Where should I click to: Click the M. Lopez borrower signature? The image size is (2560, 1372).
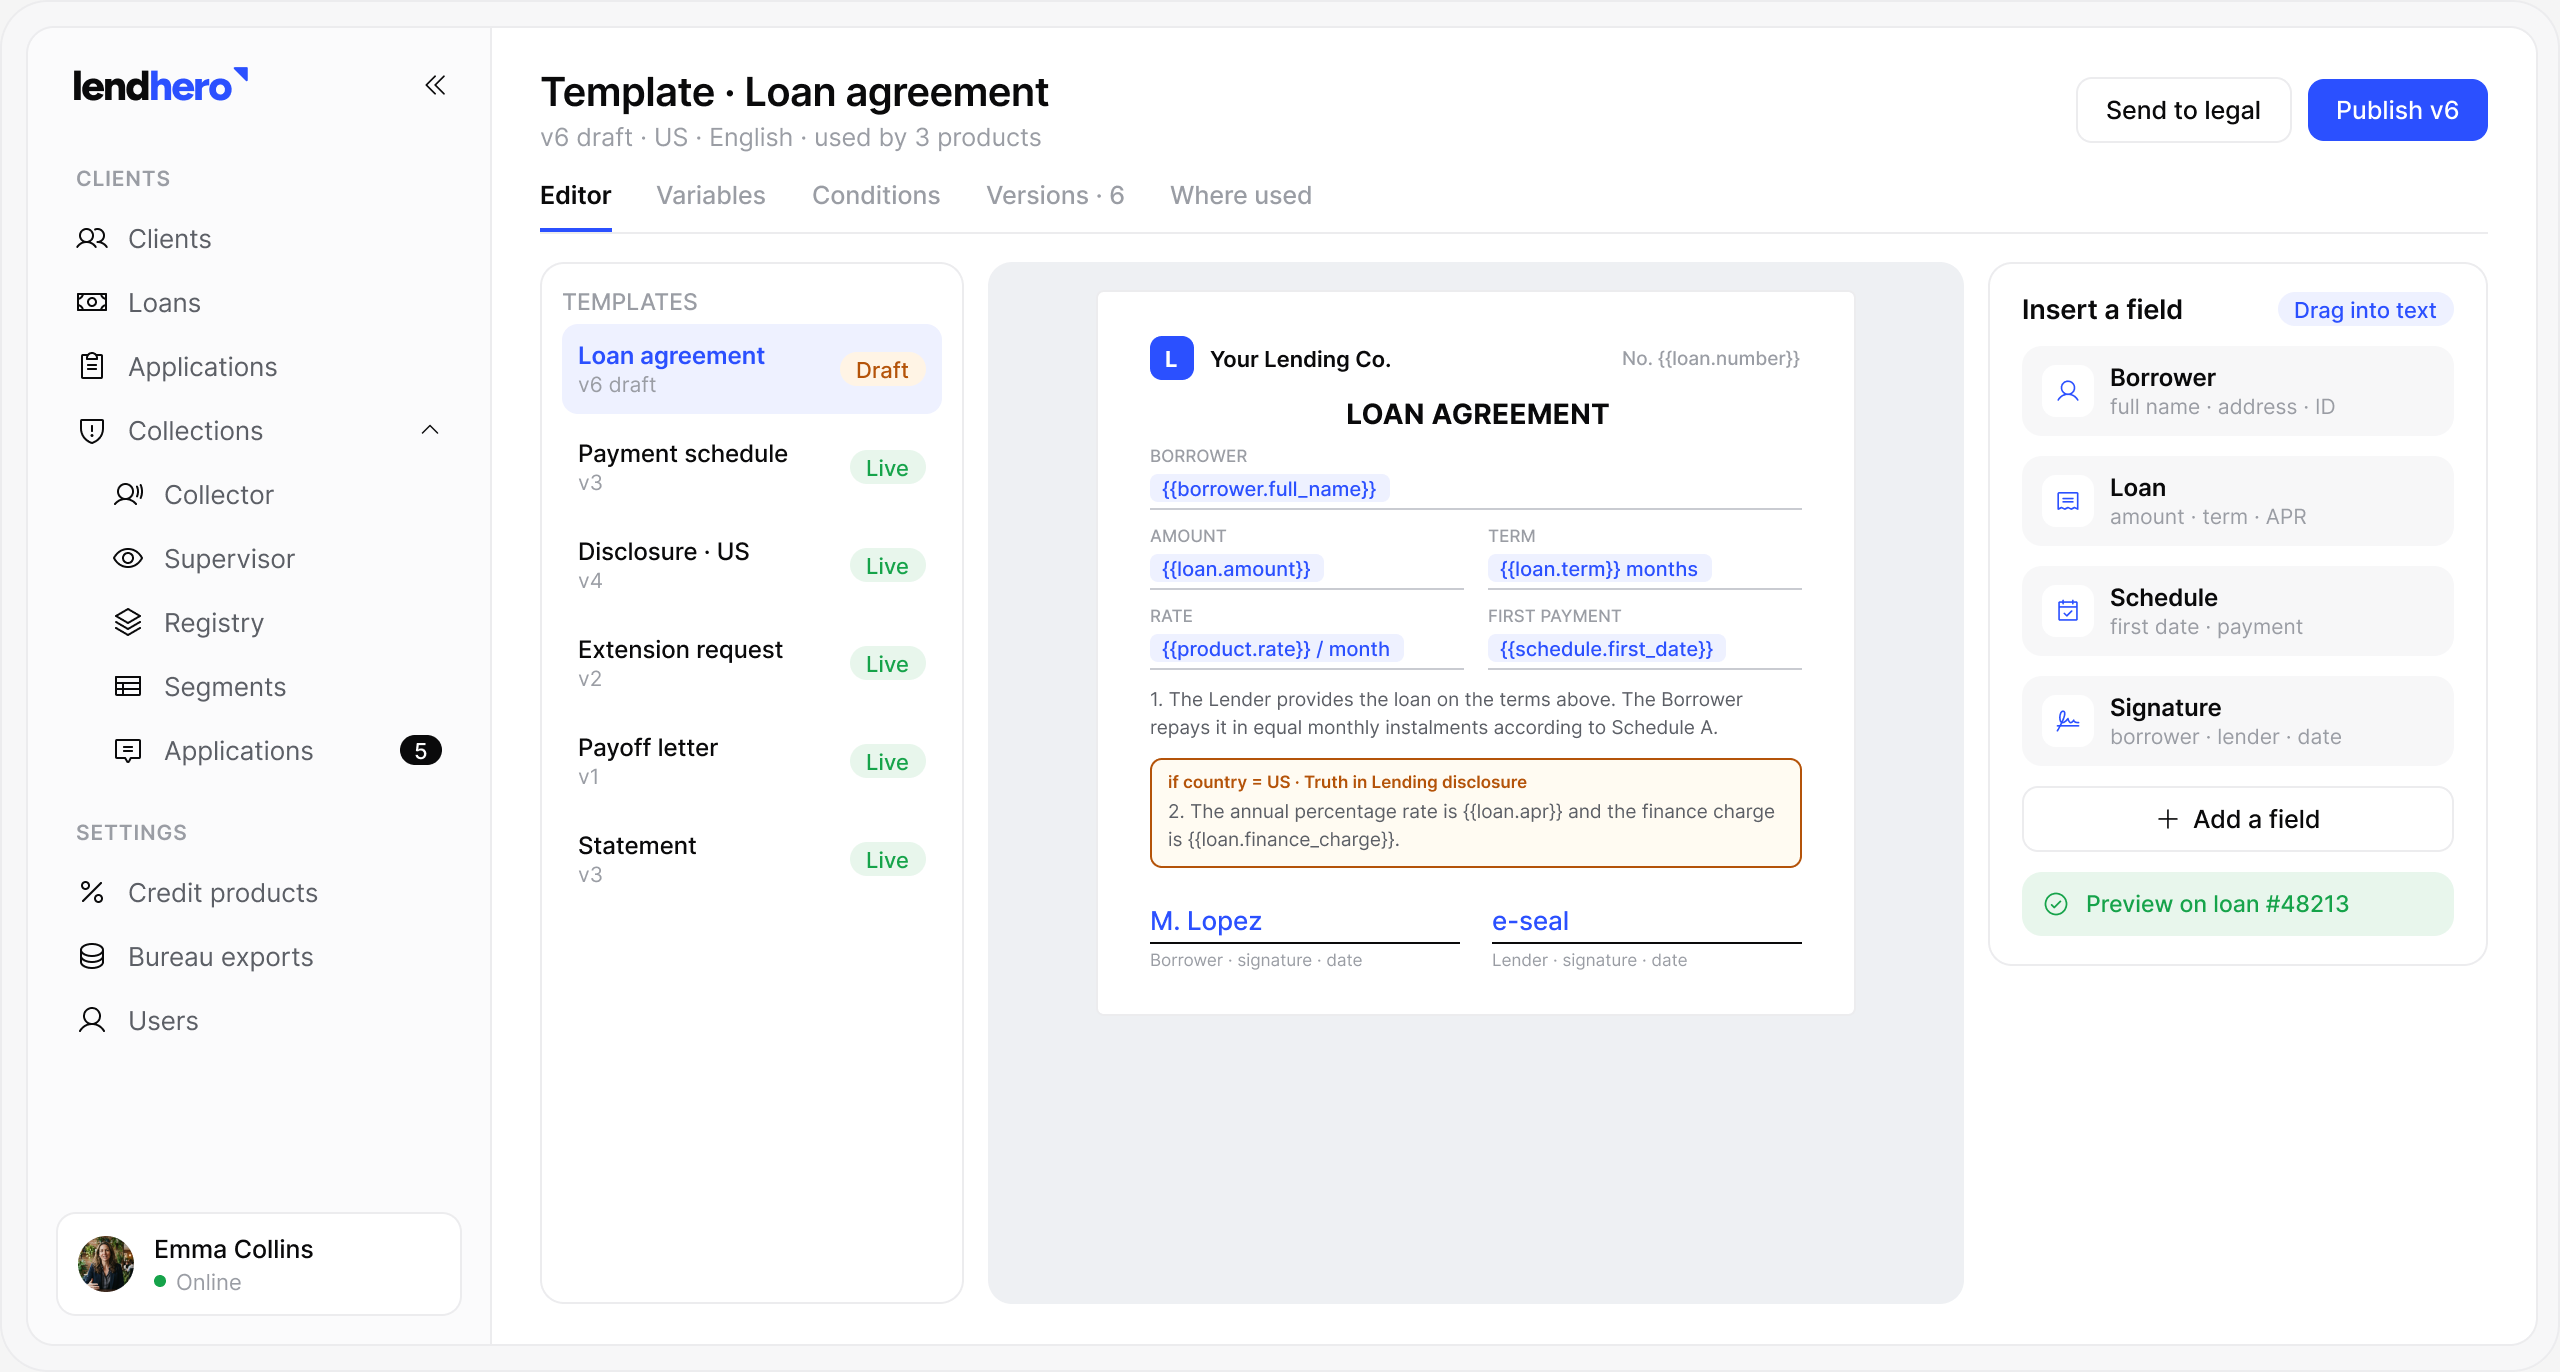pos(1206,921)
